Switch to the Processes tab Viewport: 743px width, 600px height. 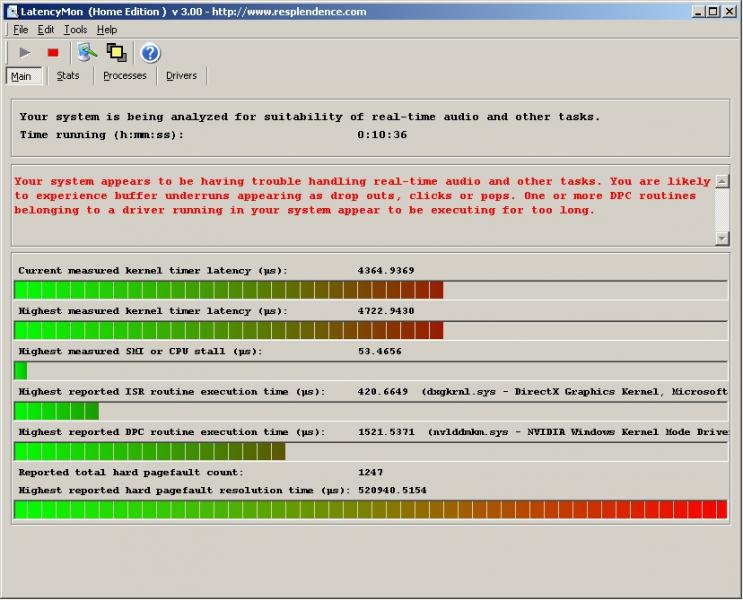(125, 76)
